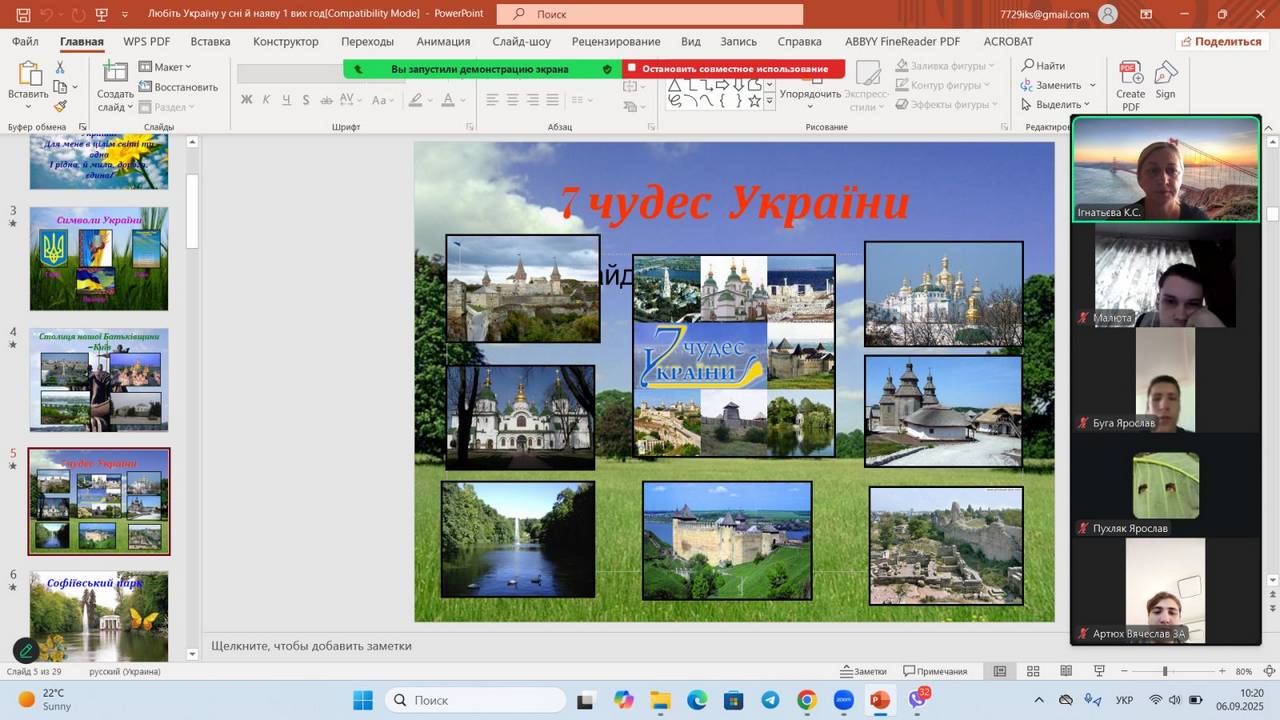Switch to the Анимация tab
This screenshot has width=1280, height=720.
pyautogui.click(x=443, y=41)
